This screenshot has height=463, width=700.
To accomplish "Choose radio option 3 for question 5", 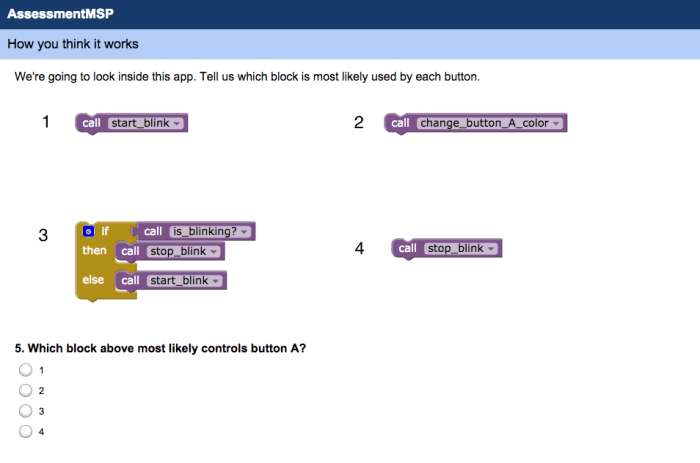I will (26, 411).
